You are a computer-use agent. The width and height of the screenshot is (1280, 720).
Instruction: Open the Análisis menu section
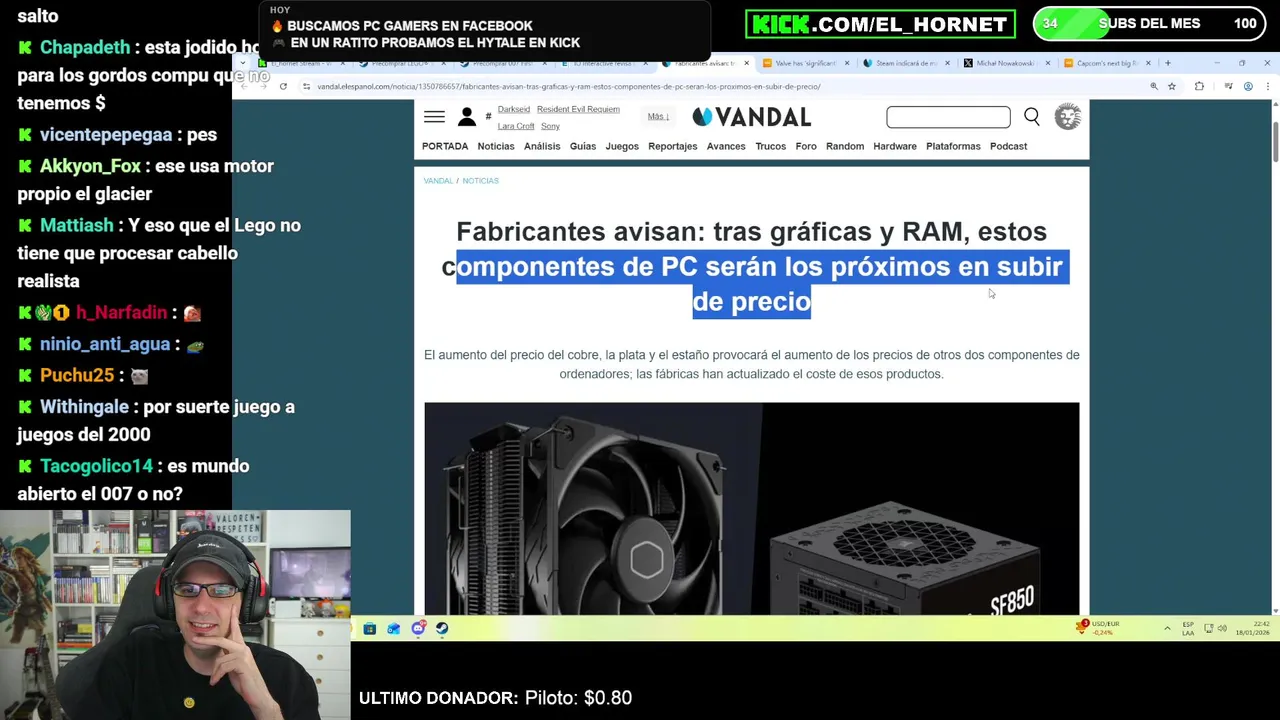coord(542,146)
